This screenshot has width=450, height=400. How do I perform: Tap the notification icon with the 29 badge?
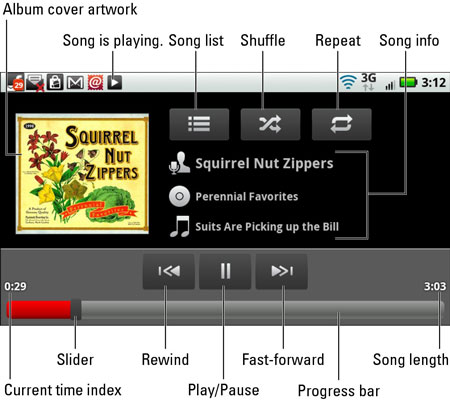click(16, 82)
